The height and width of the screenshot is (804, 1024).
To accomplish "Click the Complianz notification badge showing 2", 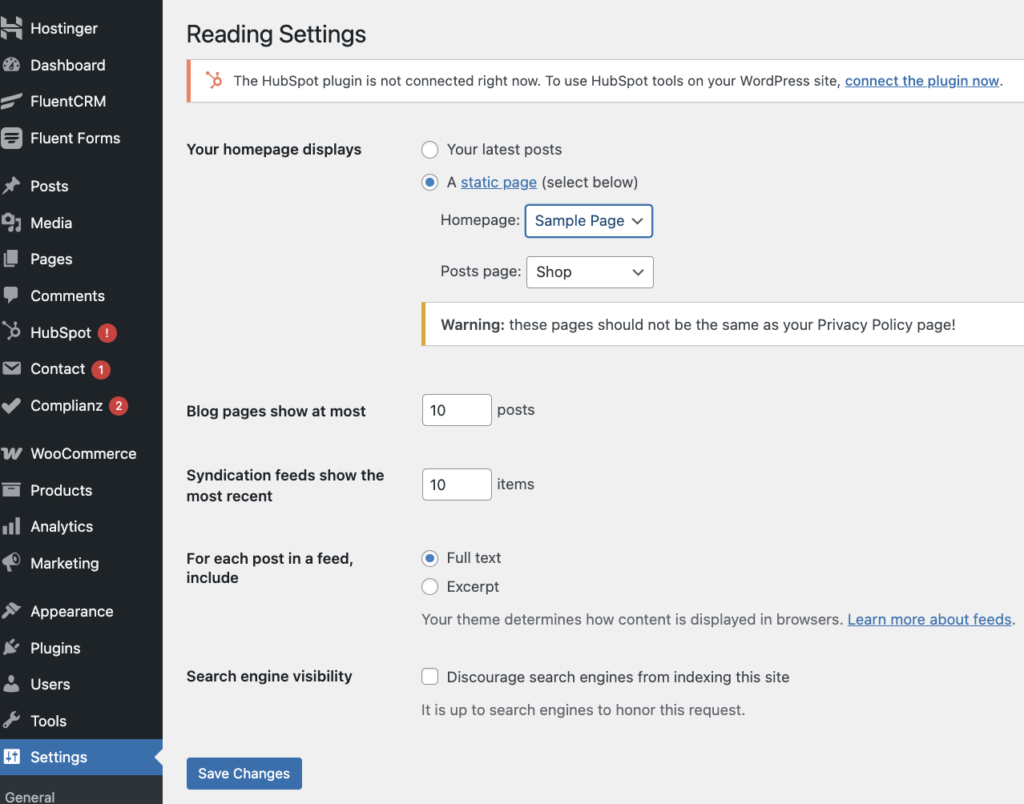I will coord(118,406).
